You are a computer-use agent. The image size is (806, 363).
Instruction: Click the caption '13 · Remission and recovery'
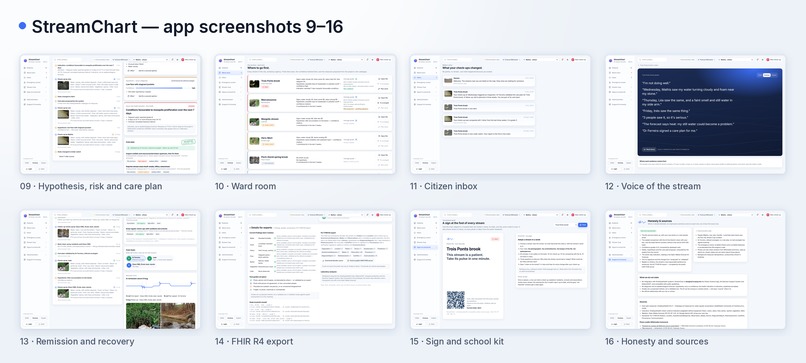pos(77,341)
